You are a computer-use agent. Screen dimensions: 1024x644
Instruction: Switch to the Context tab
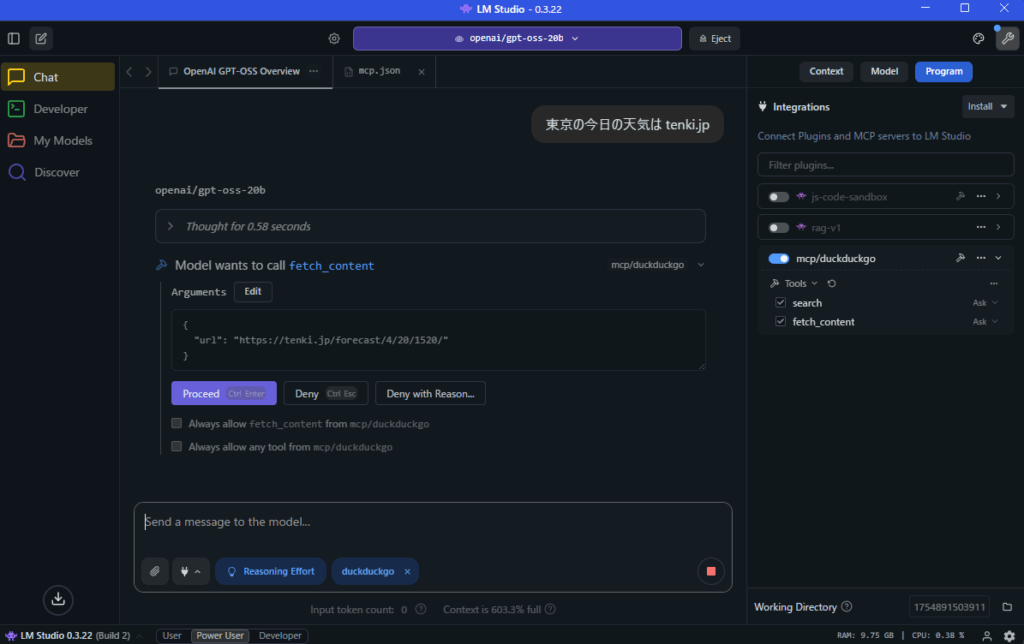click(x=826, y=71)
